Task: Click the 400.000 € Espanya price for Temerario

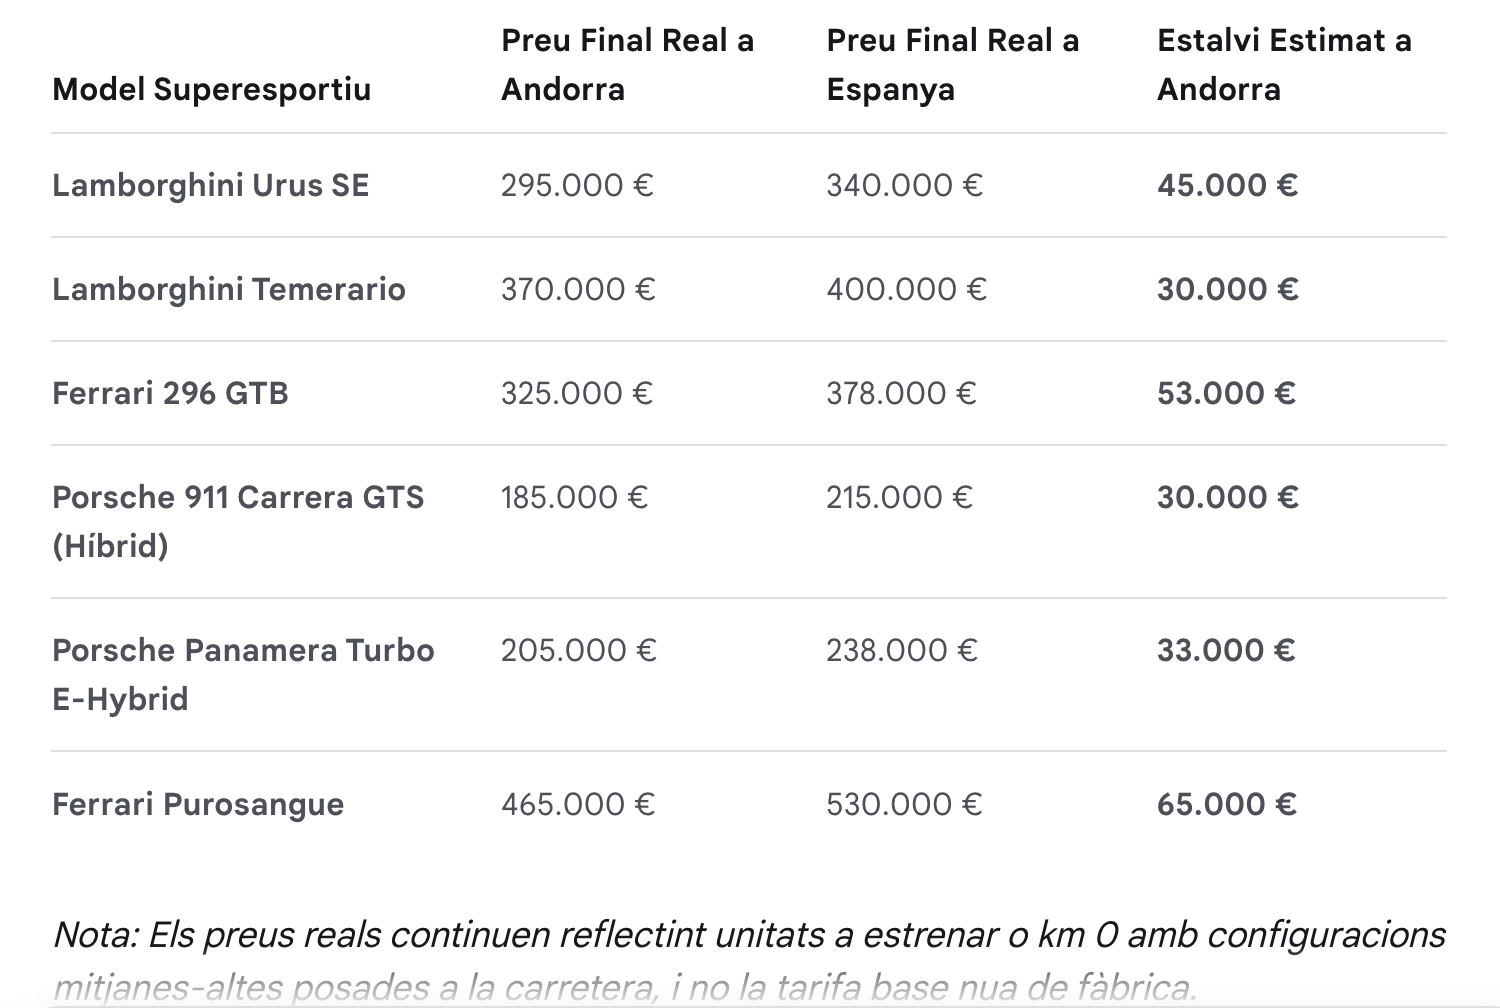Action: pyautogui.click(x=906, y=289)
